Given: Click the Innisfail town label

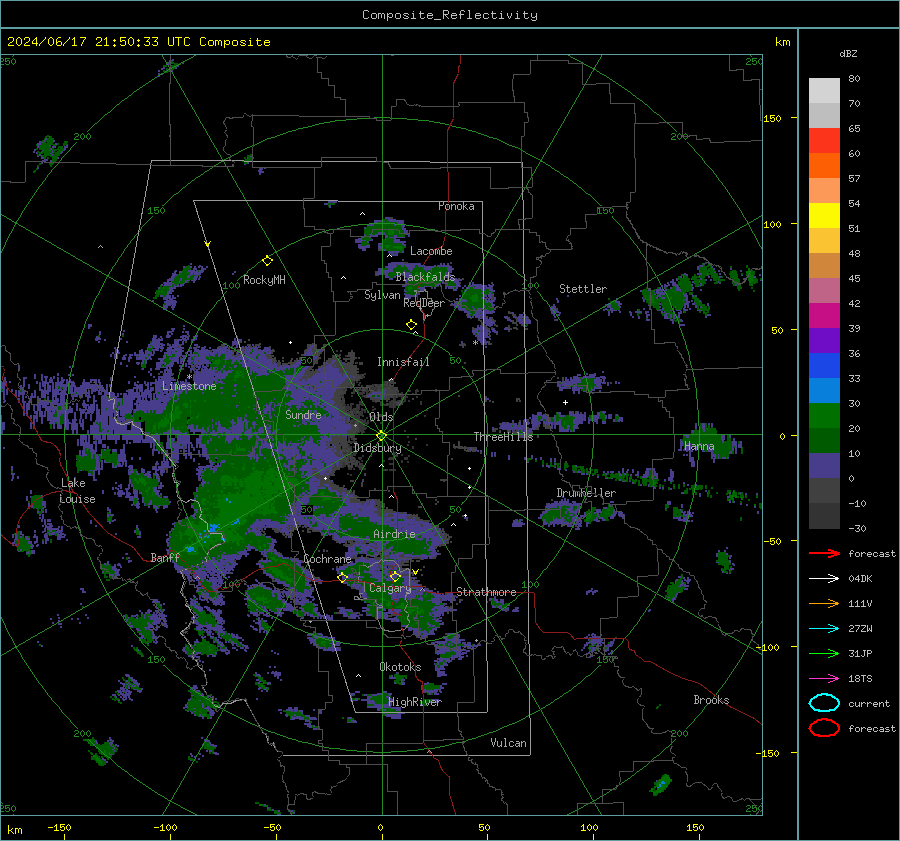Looking at the screenshot, I should tap(403, 362).
